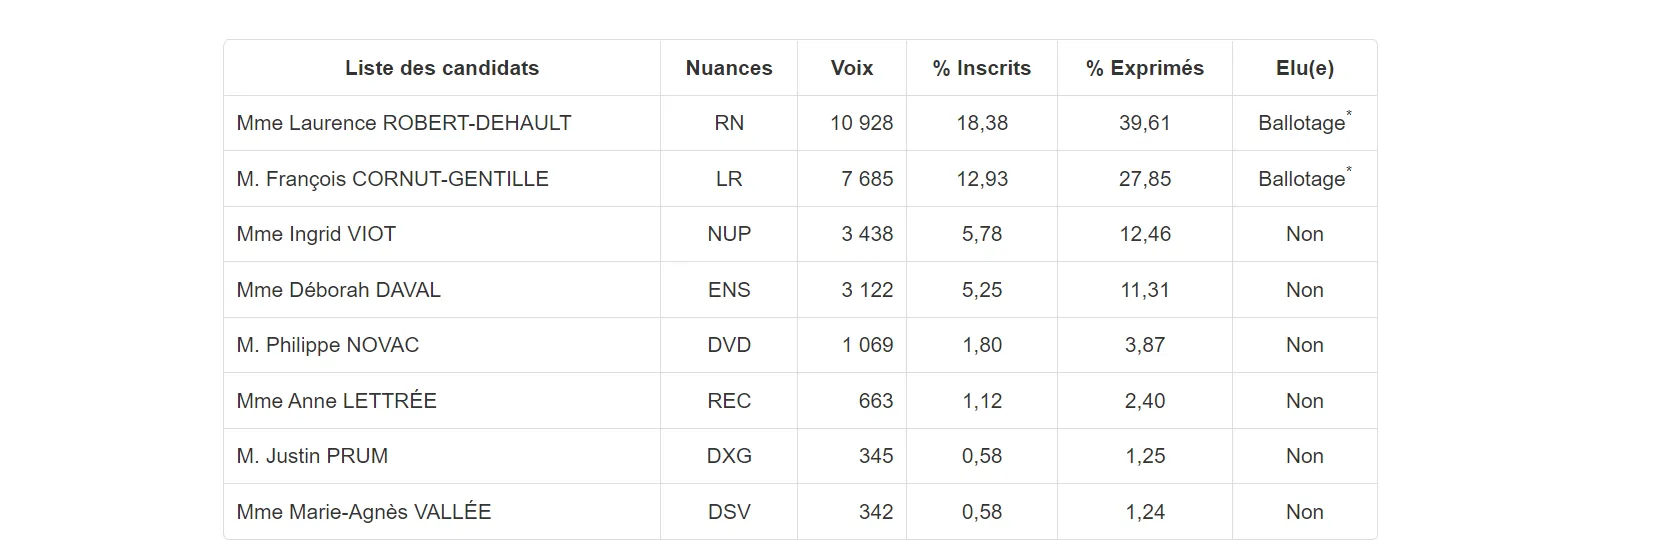Image resolution: width=1664 pixels, height=553 pixels.
Task: Click the 'Liste des candidats' column header
Action: tap(441, 68)
